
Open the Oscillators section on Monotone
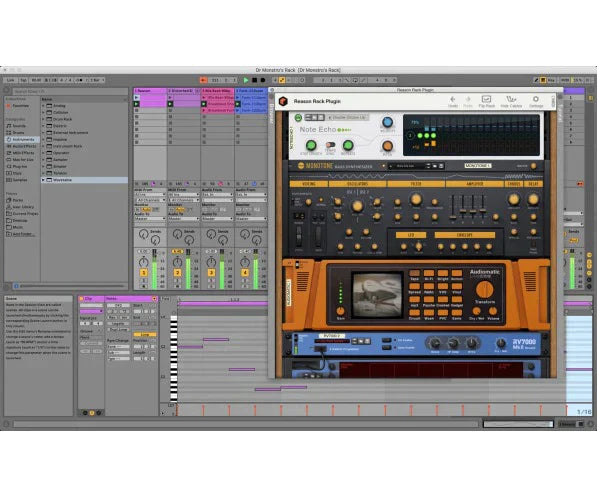(358, 184)
